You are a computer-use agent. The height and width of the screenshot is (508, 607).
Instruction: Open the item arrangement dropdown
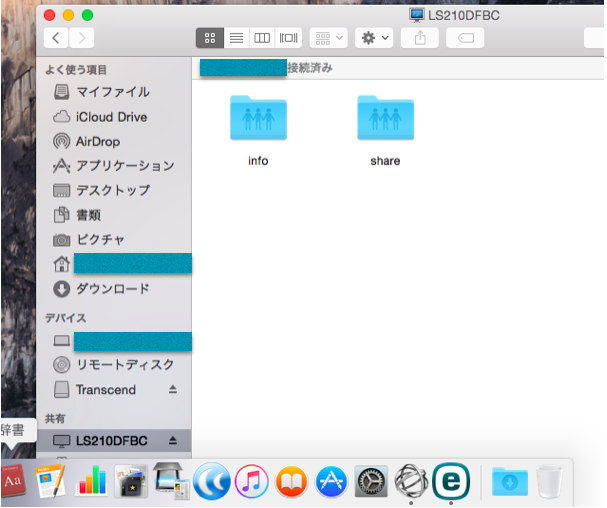(x=329, y=38)
